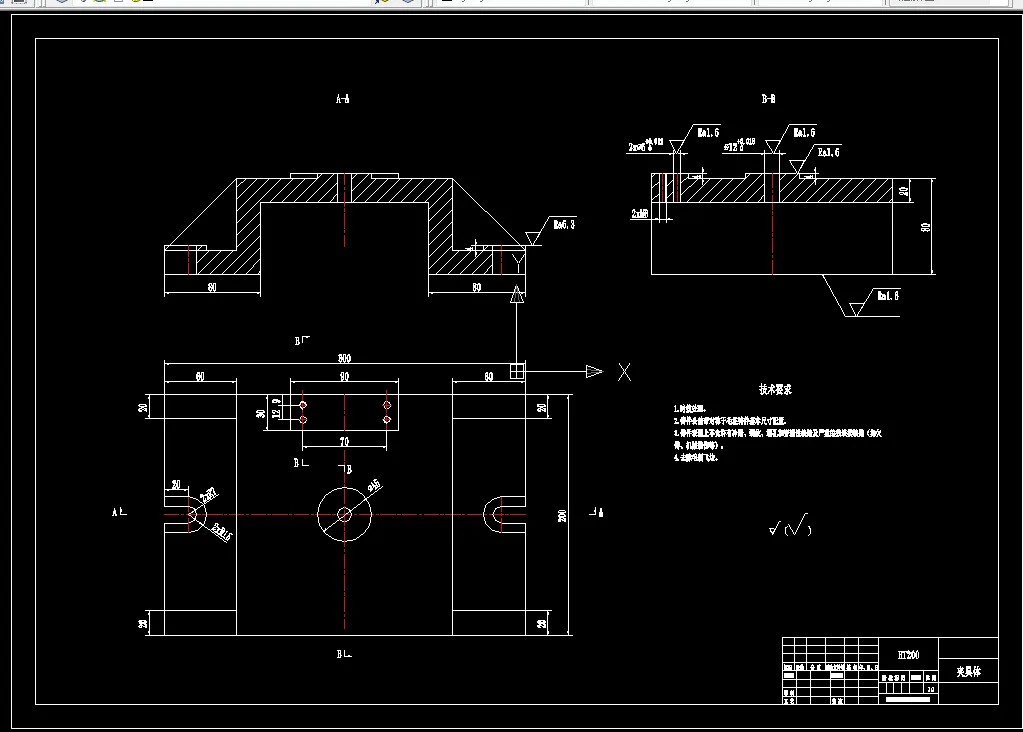Select the 200 overall height dimension
Image resolution: width=1023 pixels, height=732 pixels.
pos(562,515)
